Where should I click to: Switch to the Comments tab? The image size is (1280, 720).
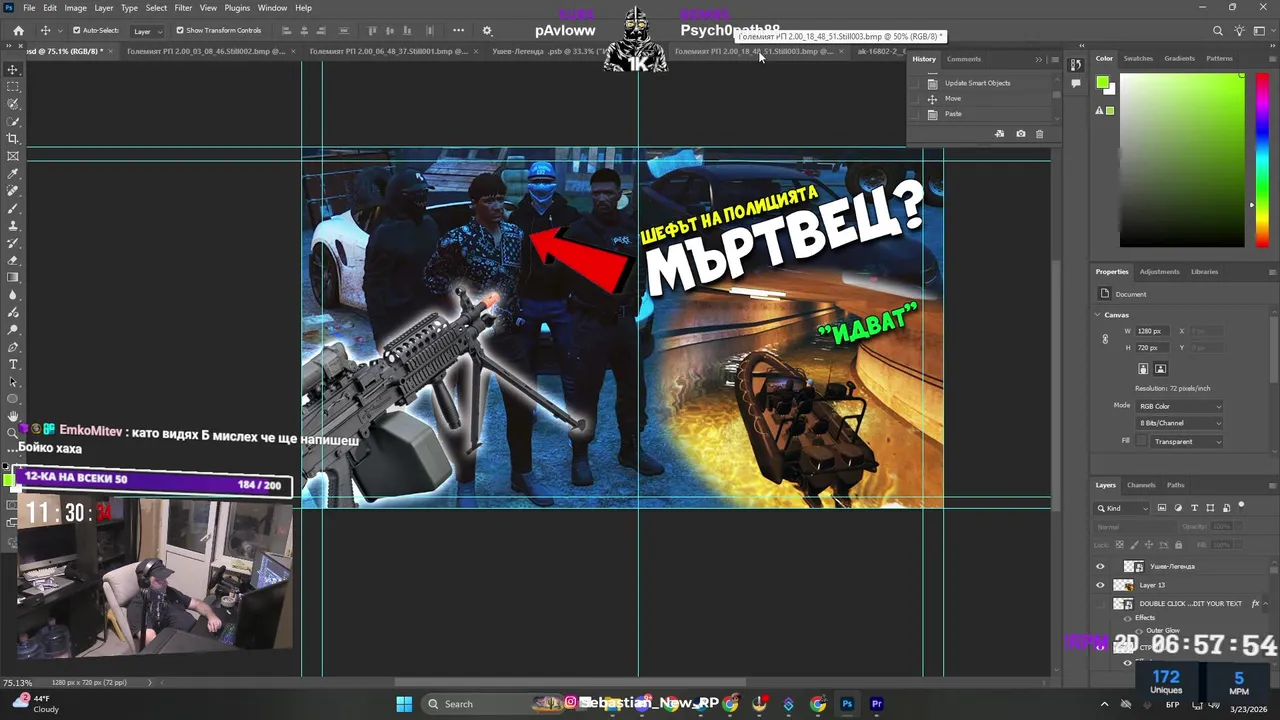click(x=964, y=59)
